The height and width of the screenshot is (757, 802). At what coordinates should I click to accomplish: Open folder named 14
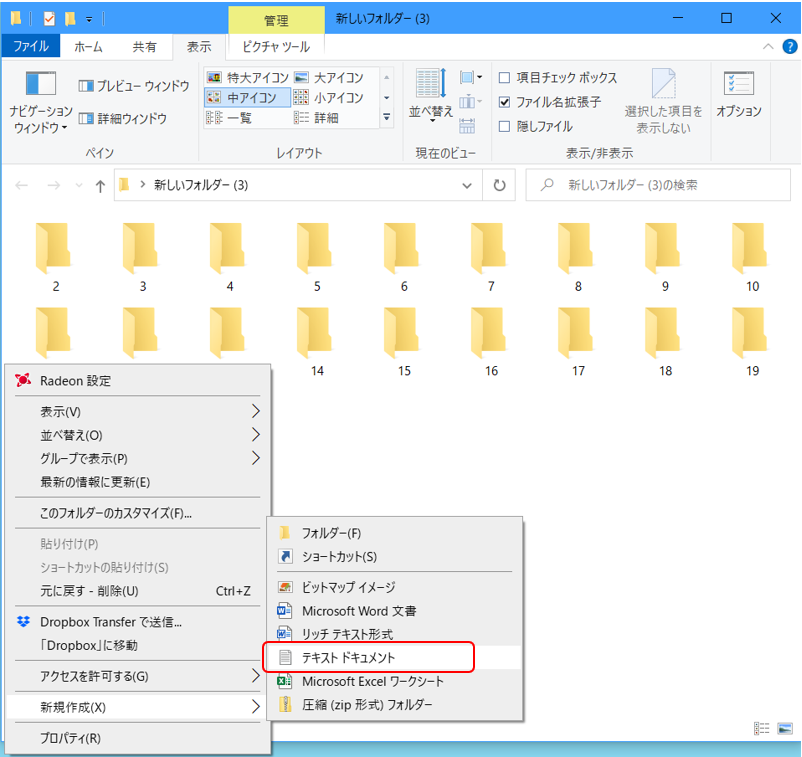[317, 342]
